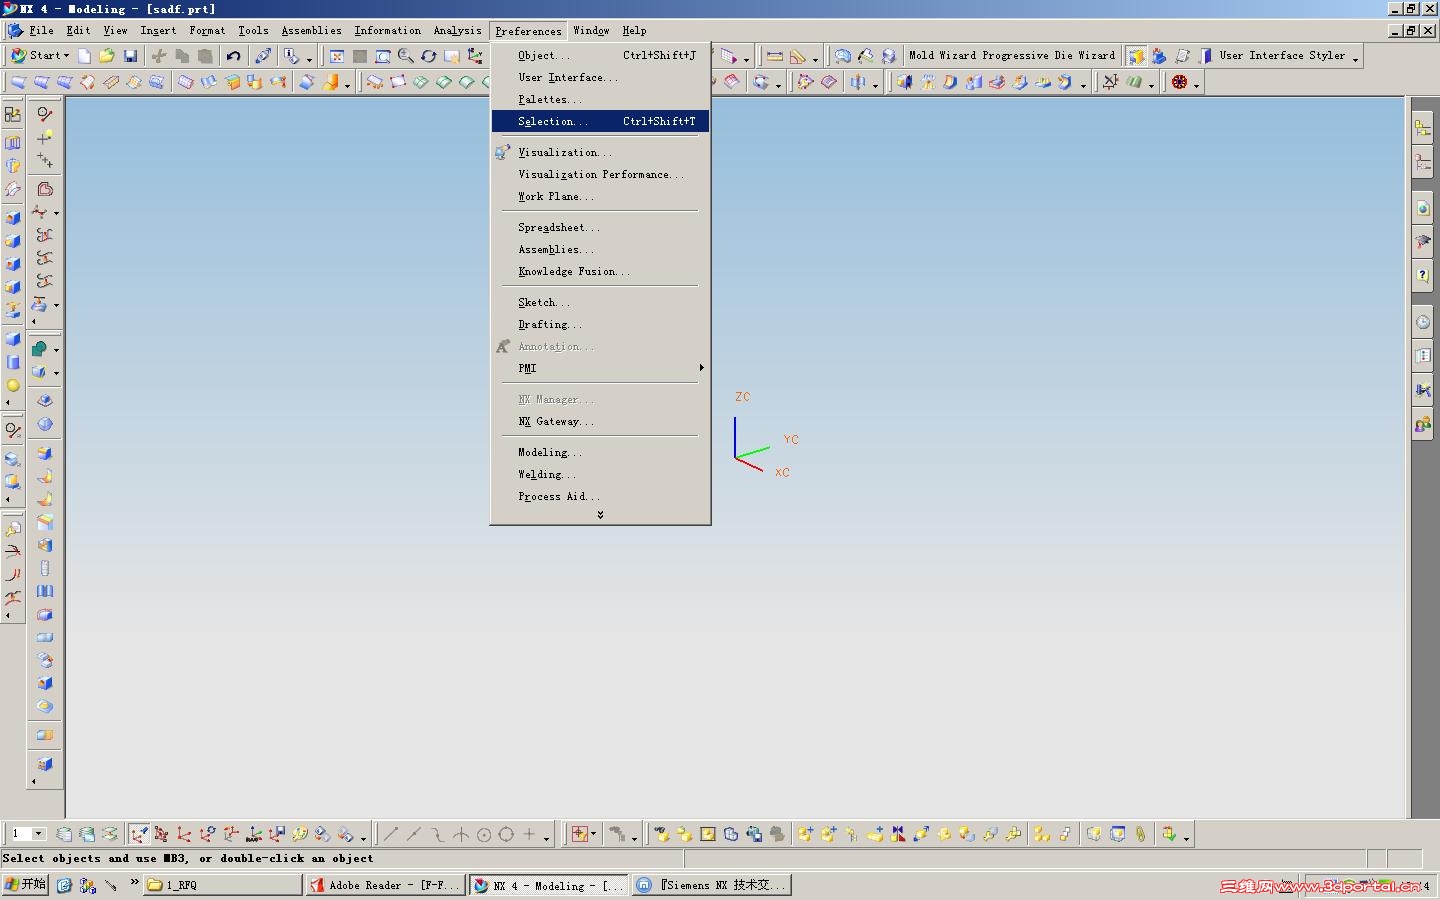Screen dimensions: 1440x900
Task: Switch to the Siemens NX taskbar window
Action: [x=711, y=885]
